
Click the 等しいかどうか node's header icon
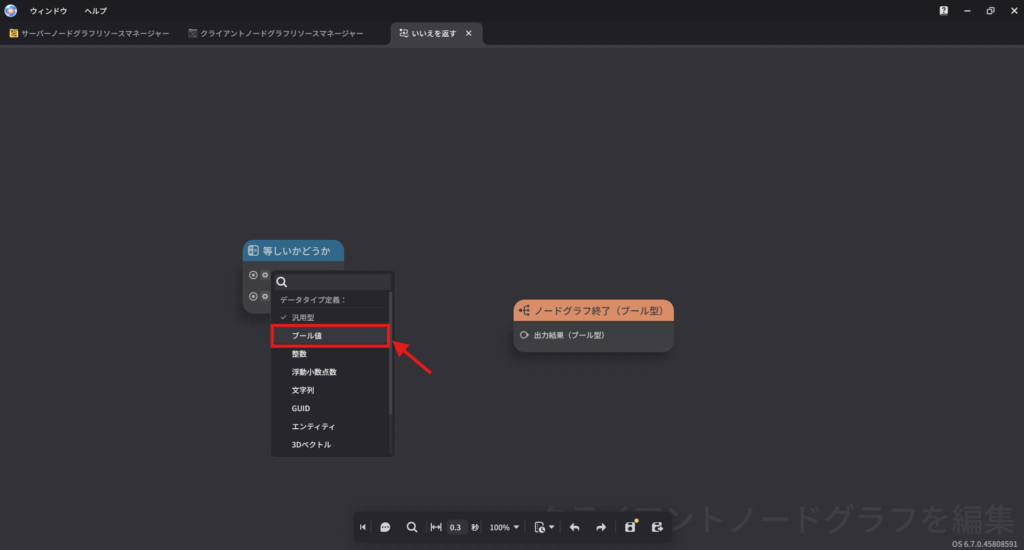(253, 251)
